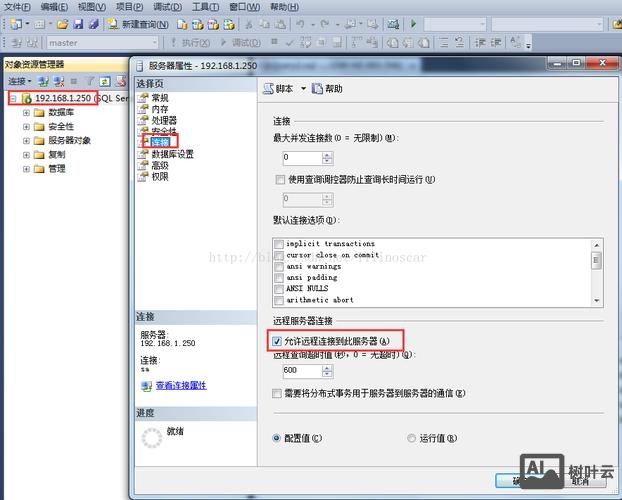Click the connection properties icon beside 查看连接属性
This screenshot has width=622, height=500.
(147, 386)
